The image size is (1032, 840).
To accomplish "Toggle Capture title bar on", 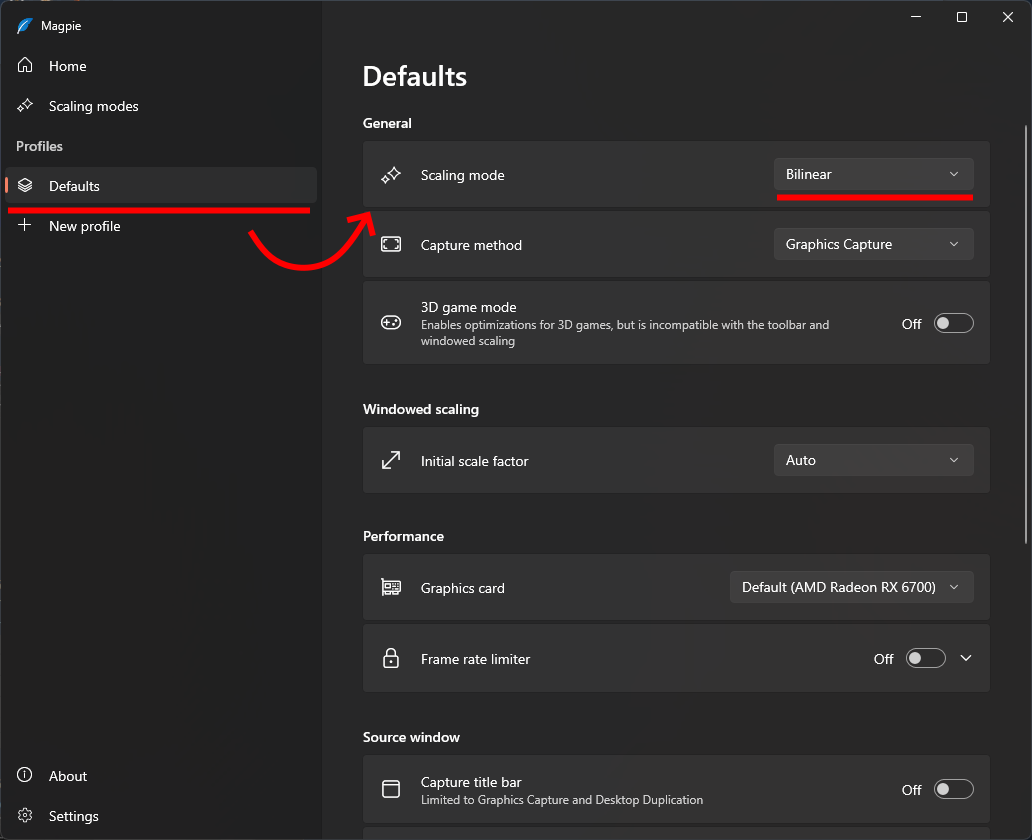I will 953,790.
